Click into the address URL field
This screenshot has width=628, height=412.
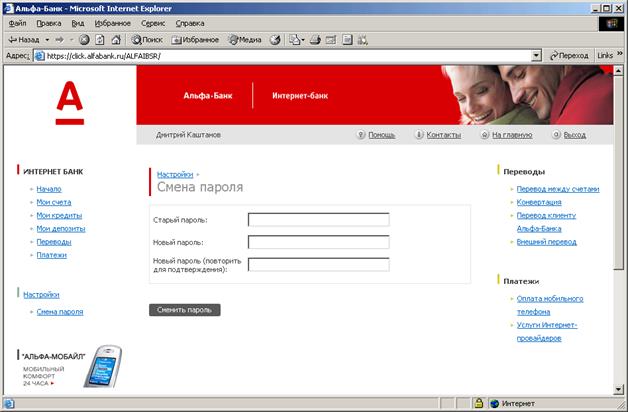(288, 56)
